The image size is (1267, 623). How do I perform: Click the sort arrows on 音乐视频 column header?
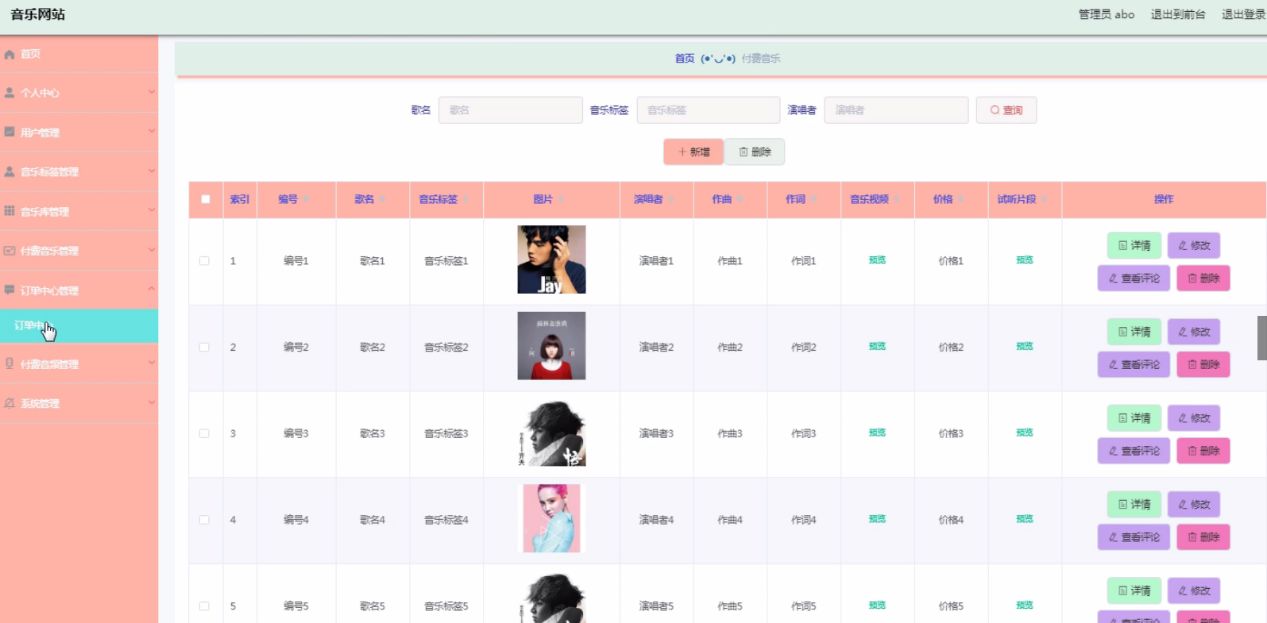[x=896, y=200]
